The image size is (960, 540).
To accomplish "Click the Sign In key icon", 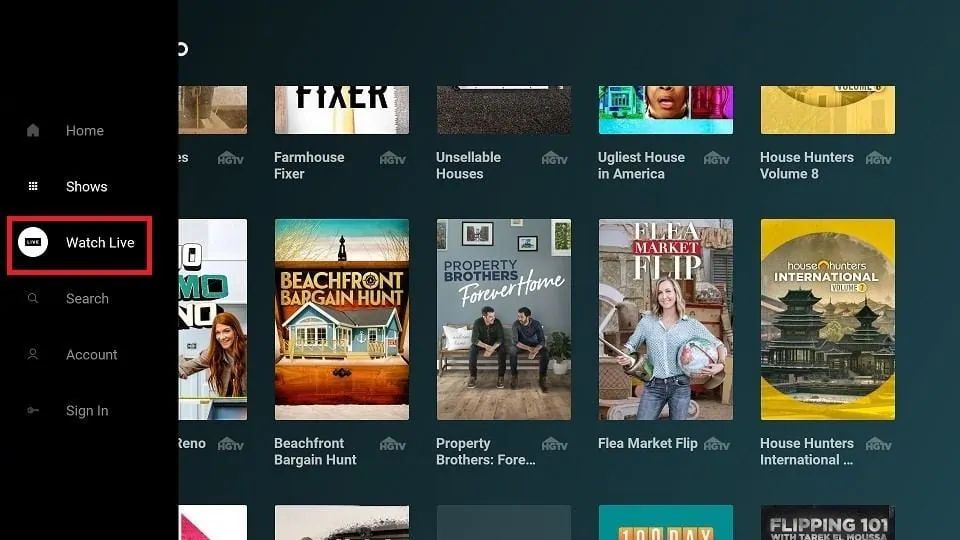I will pyautogui.click(x=33, y=410).
